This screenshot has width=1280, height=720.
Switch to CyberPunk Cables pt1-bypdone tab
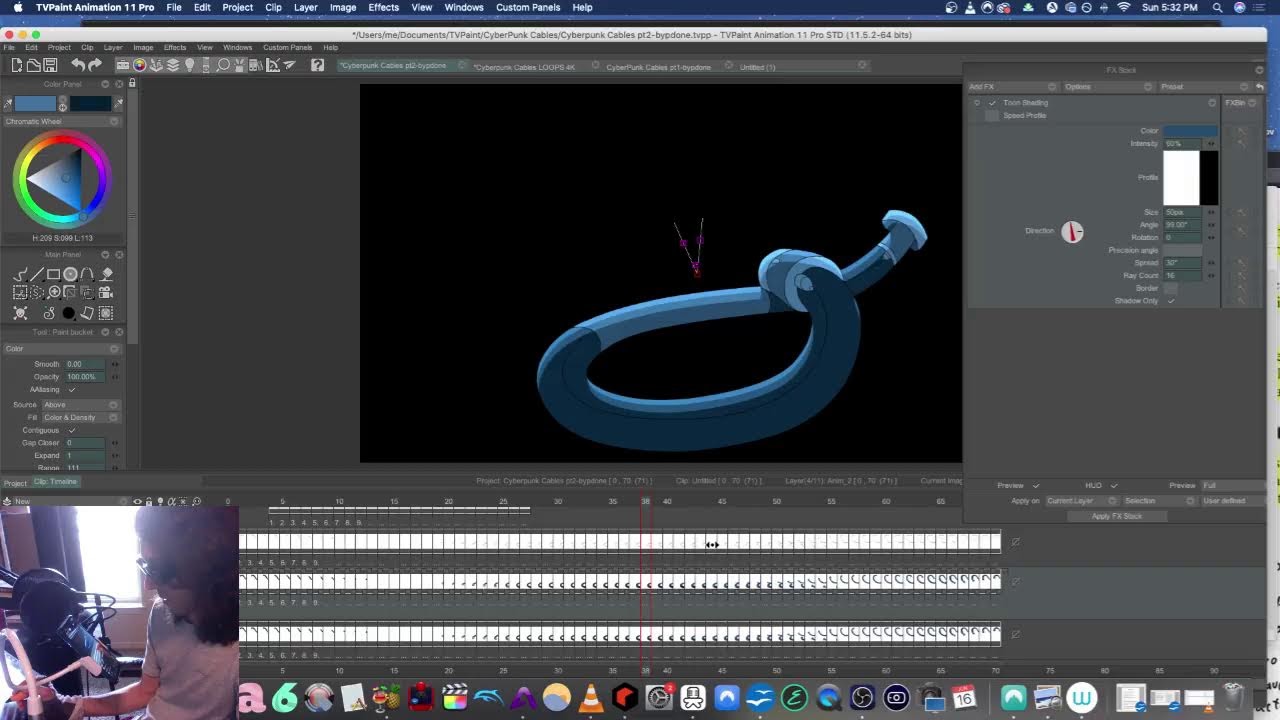click(658, 67)
